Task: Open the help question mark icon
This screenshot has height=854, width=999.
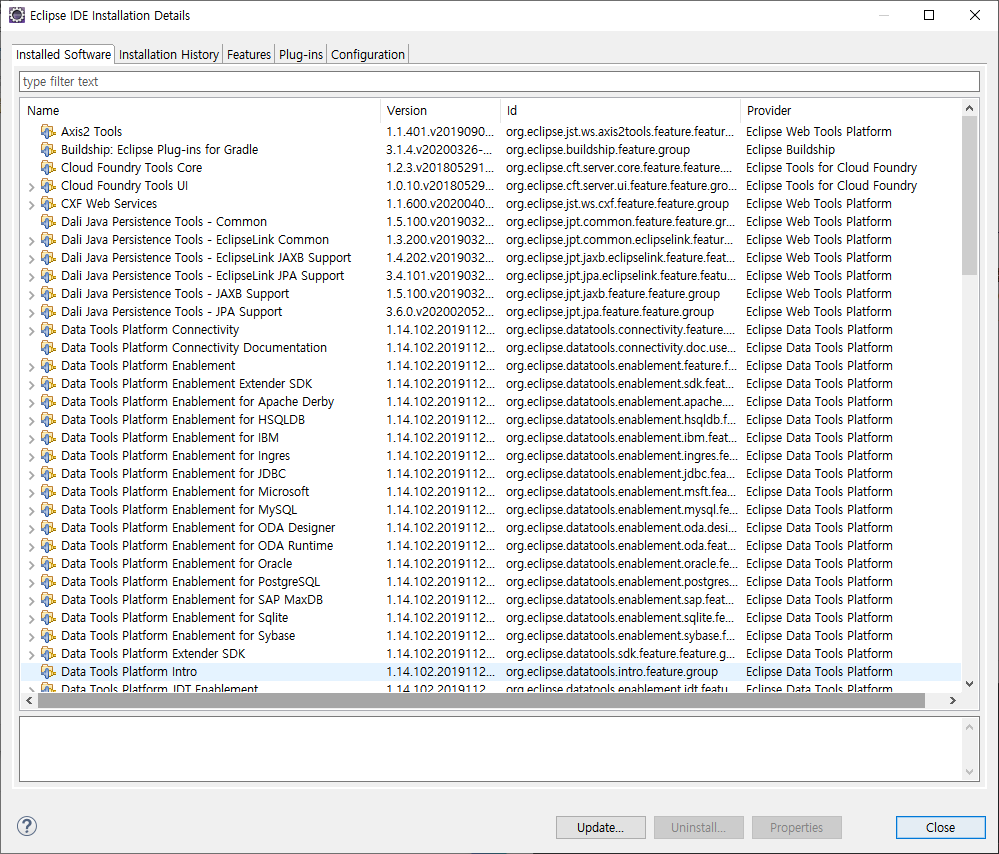Action: coord(27,827)
